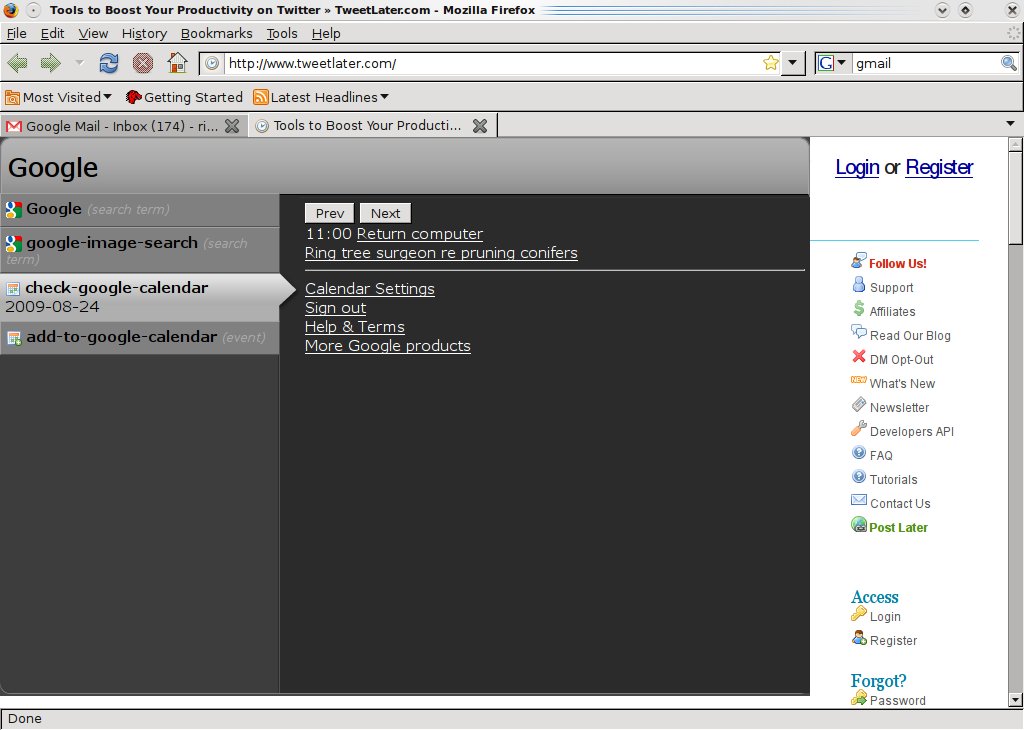Click the Developers API wrench icon
This screenshot has height=730, width=1024.
point(859,429)
